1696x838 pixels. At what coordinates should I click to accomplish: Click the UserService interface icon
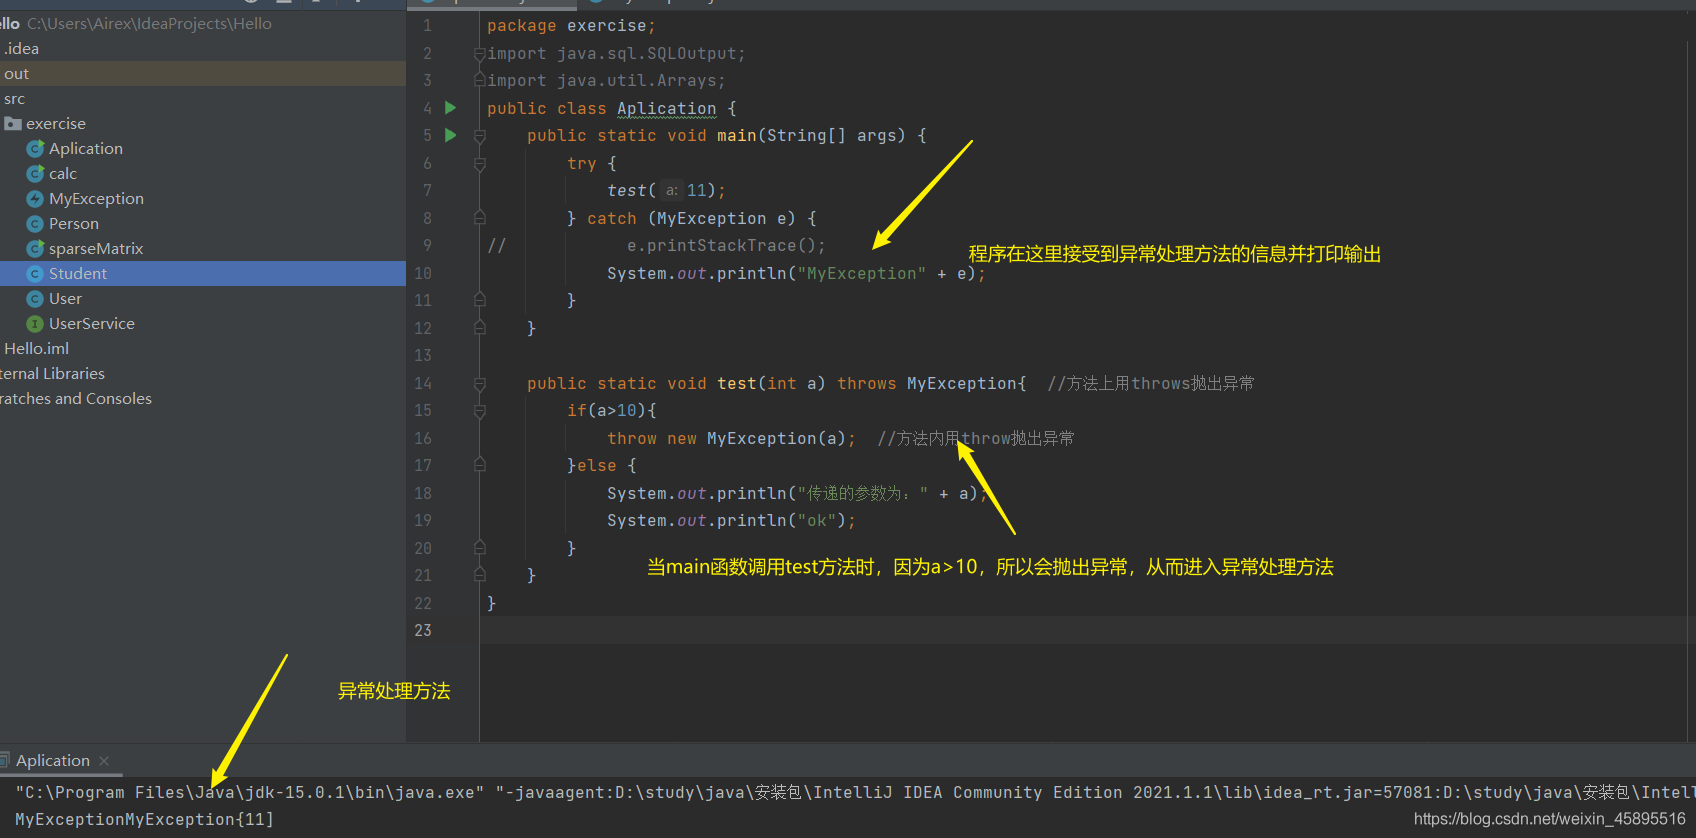coord(35,323)
